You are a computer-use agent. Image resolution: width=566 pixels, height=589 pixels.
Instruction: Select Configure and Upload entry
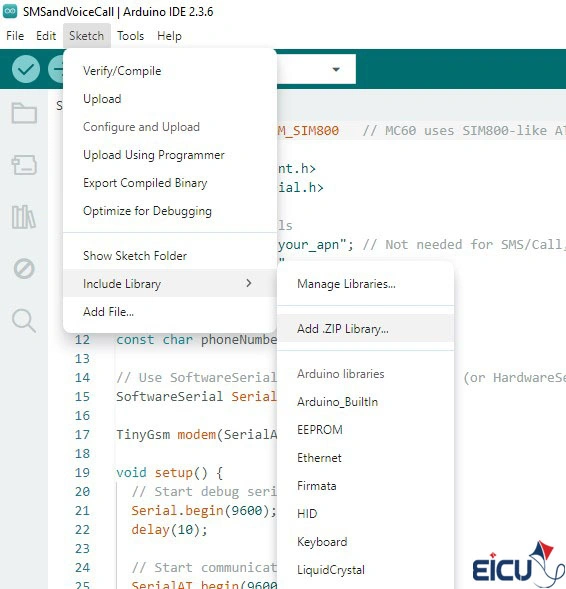click(170, 127)
